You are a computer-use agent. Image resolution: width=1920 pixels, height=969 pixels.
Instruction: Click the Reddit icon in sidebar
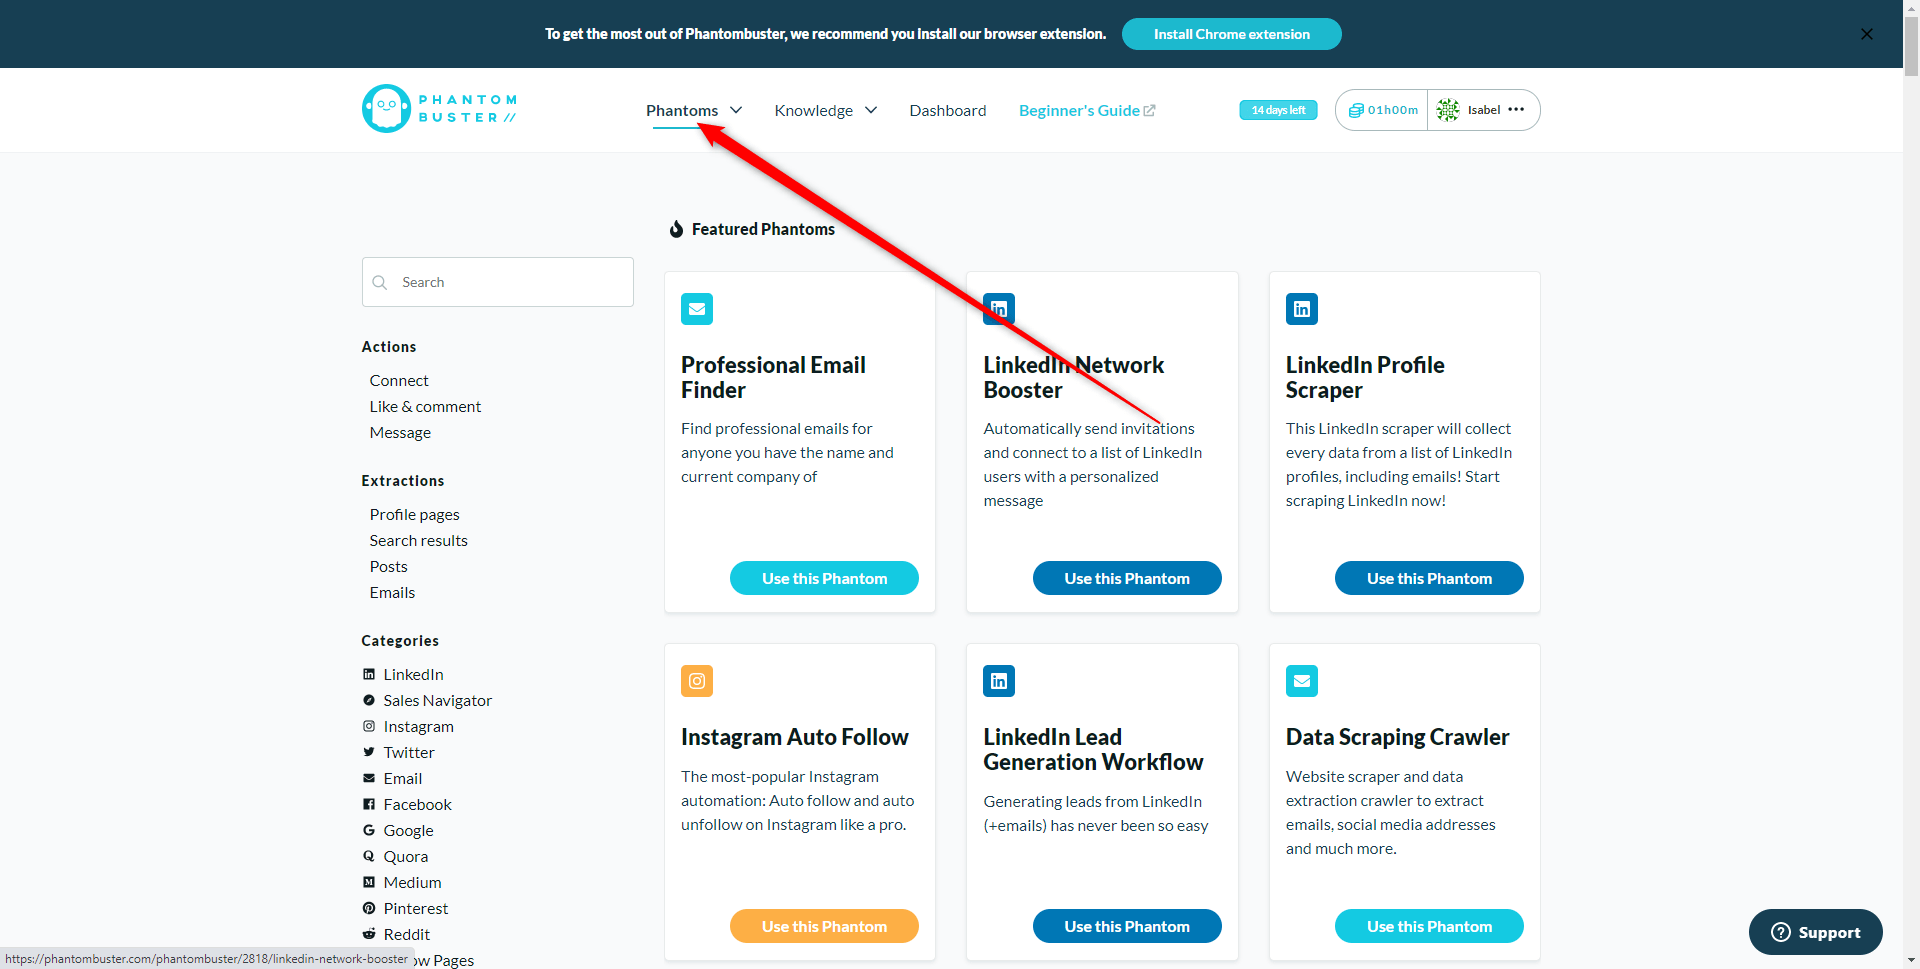tap(369, 934)
